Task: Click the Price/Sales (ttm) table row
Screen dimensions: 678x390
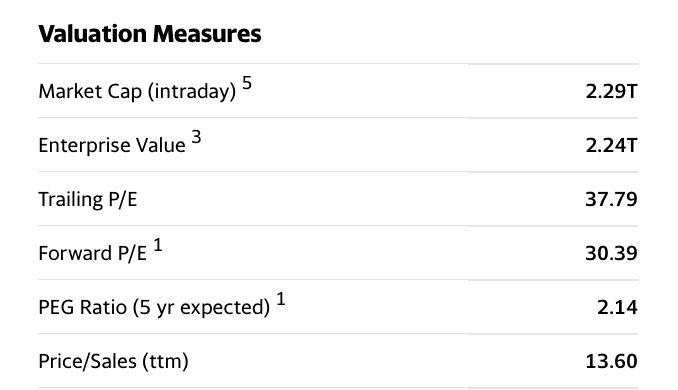Action: pyautogui.click(x=338, y=361)
